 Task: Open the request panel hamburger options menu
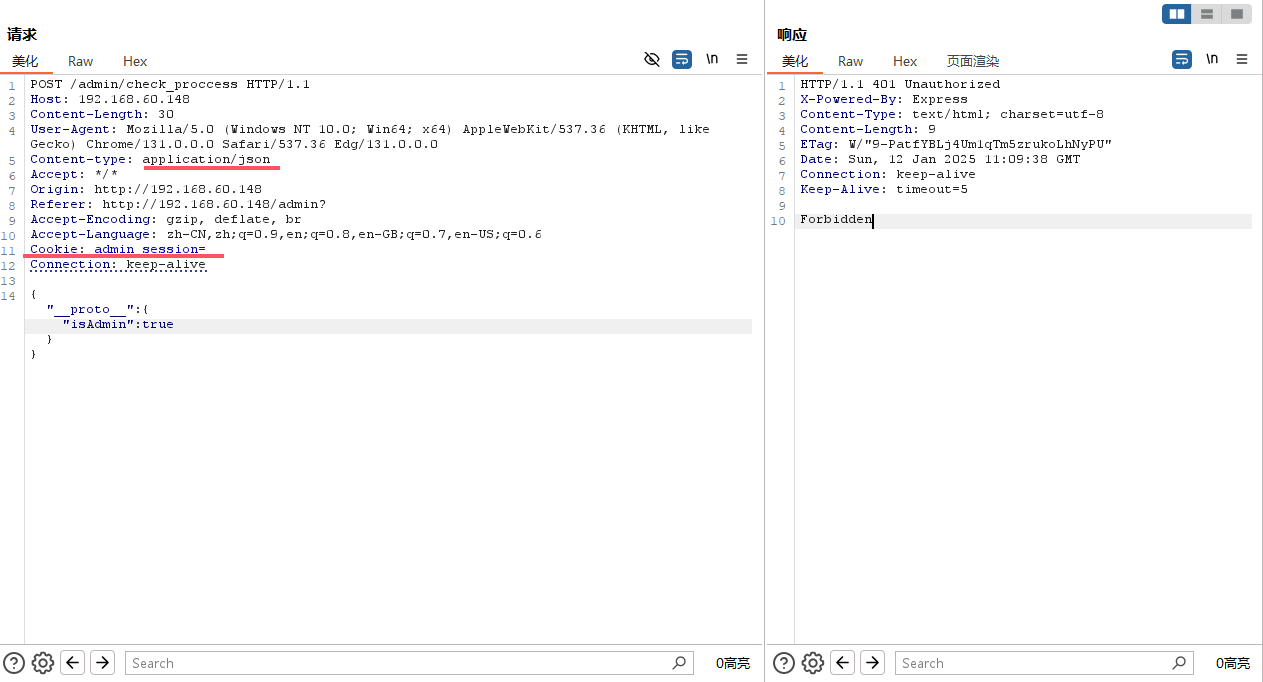click(x=742, y=60)
